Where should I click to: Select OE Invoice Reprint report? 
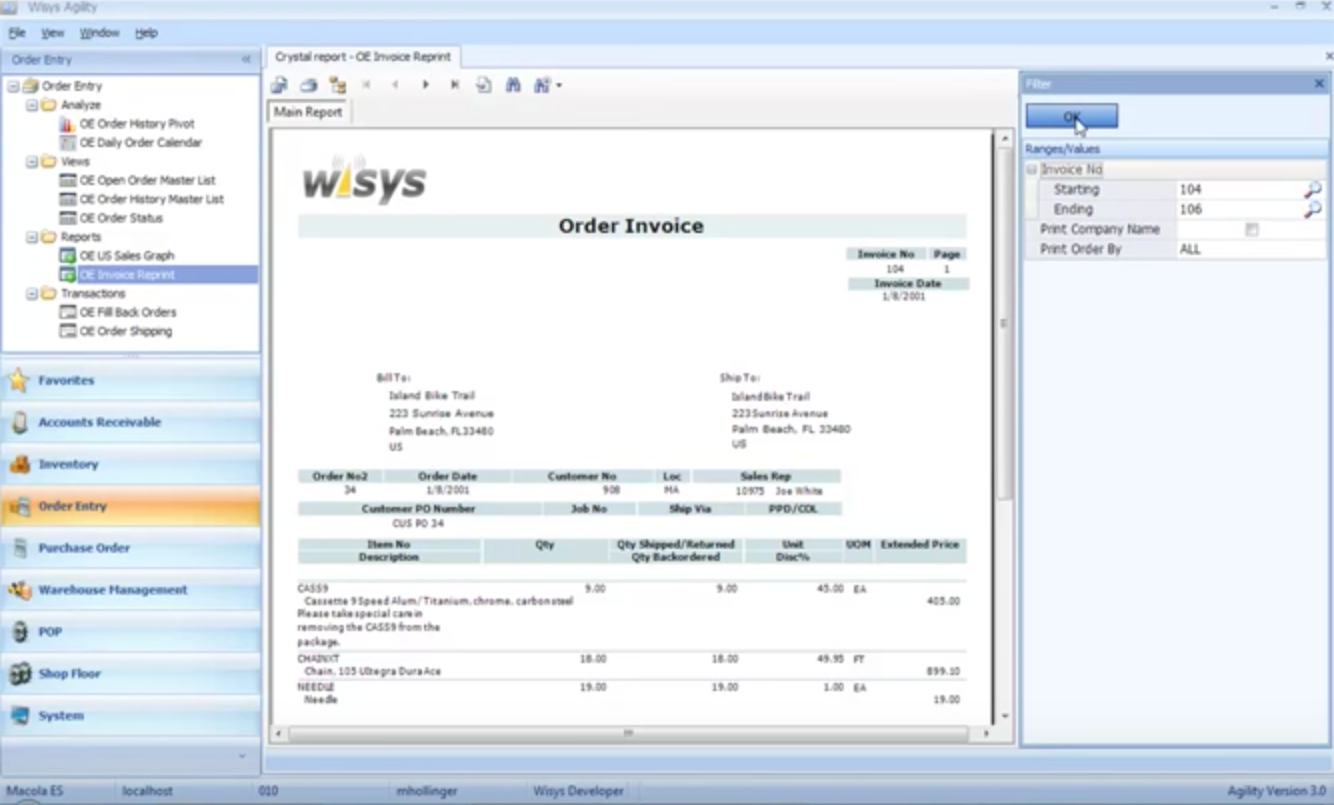127,275
